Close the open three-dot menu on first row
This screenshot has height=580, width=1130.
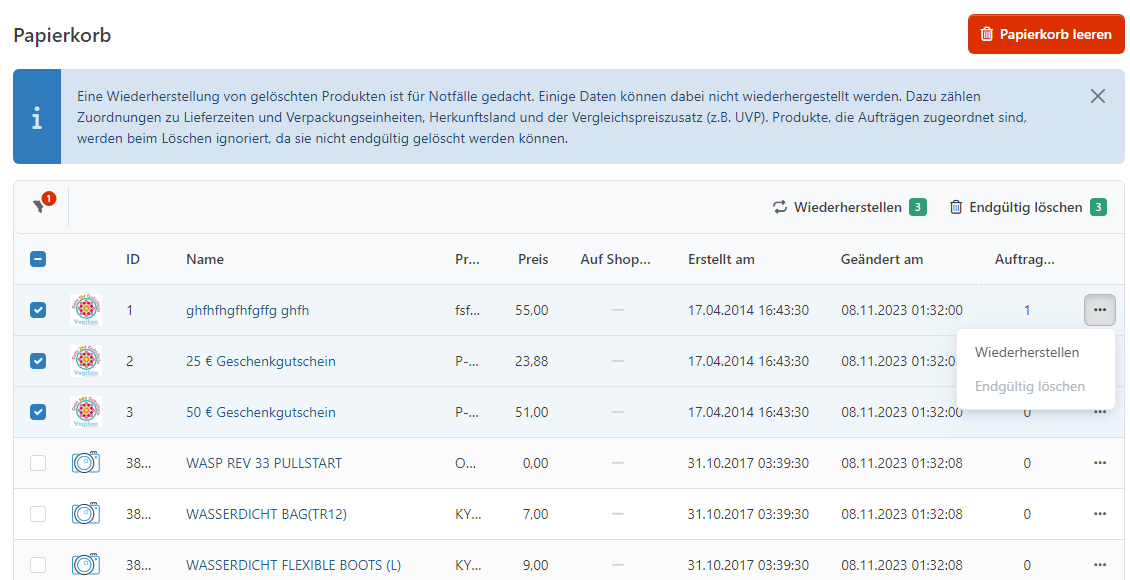[x=1100, y=310]
